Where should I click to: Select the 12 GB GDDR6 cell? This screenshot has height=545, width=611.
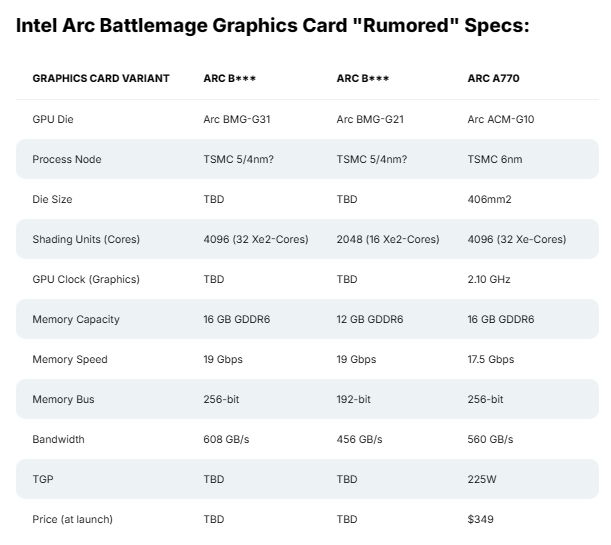point(370,320)
